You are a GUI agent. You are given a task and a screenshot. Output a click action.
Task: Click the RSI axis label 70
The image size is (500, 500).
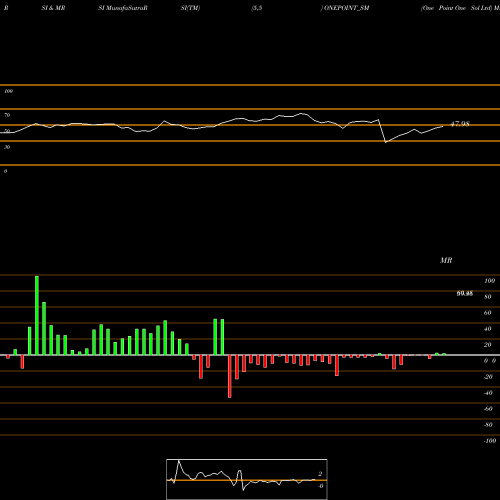point(7,115)
